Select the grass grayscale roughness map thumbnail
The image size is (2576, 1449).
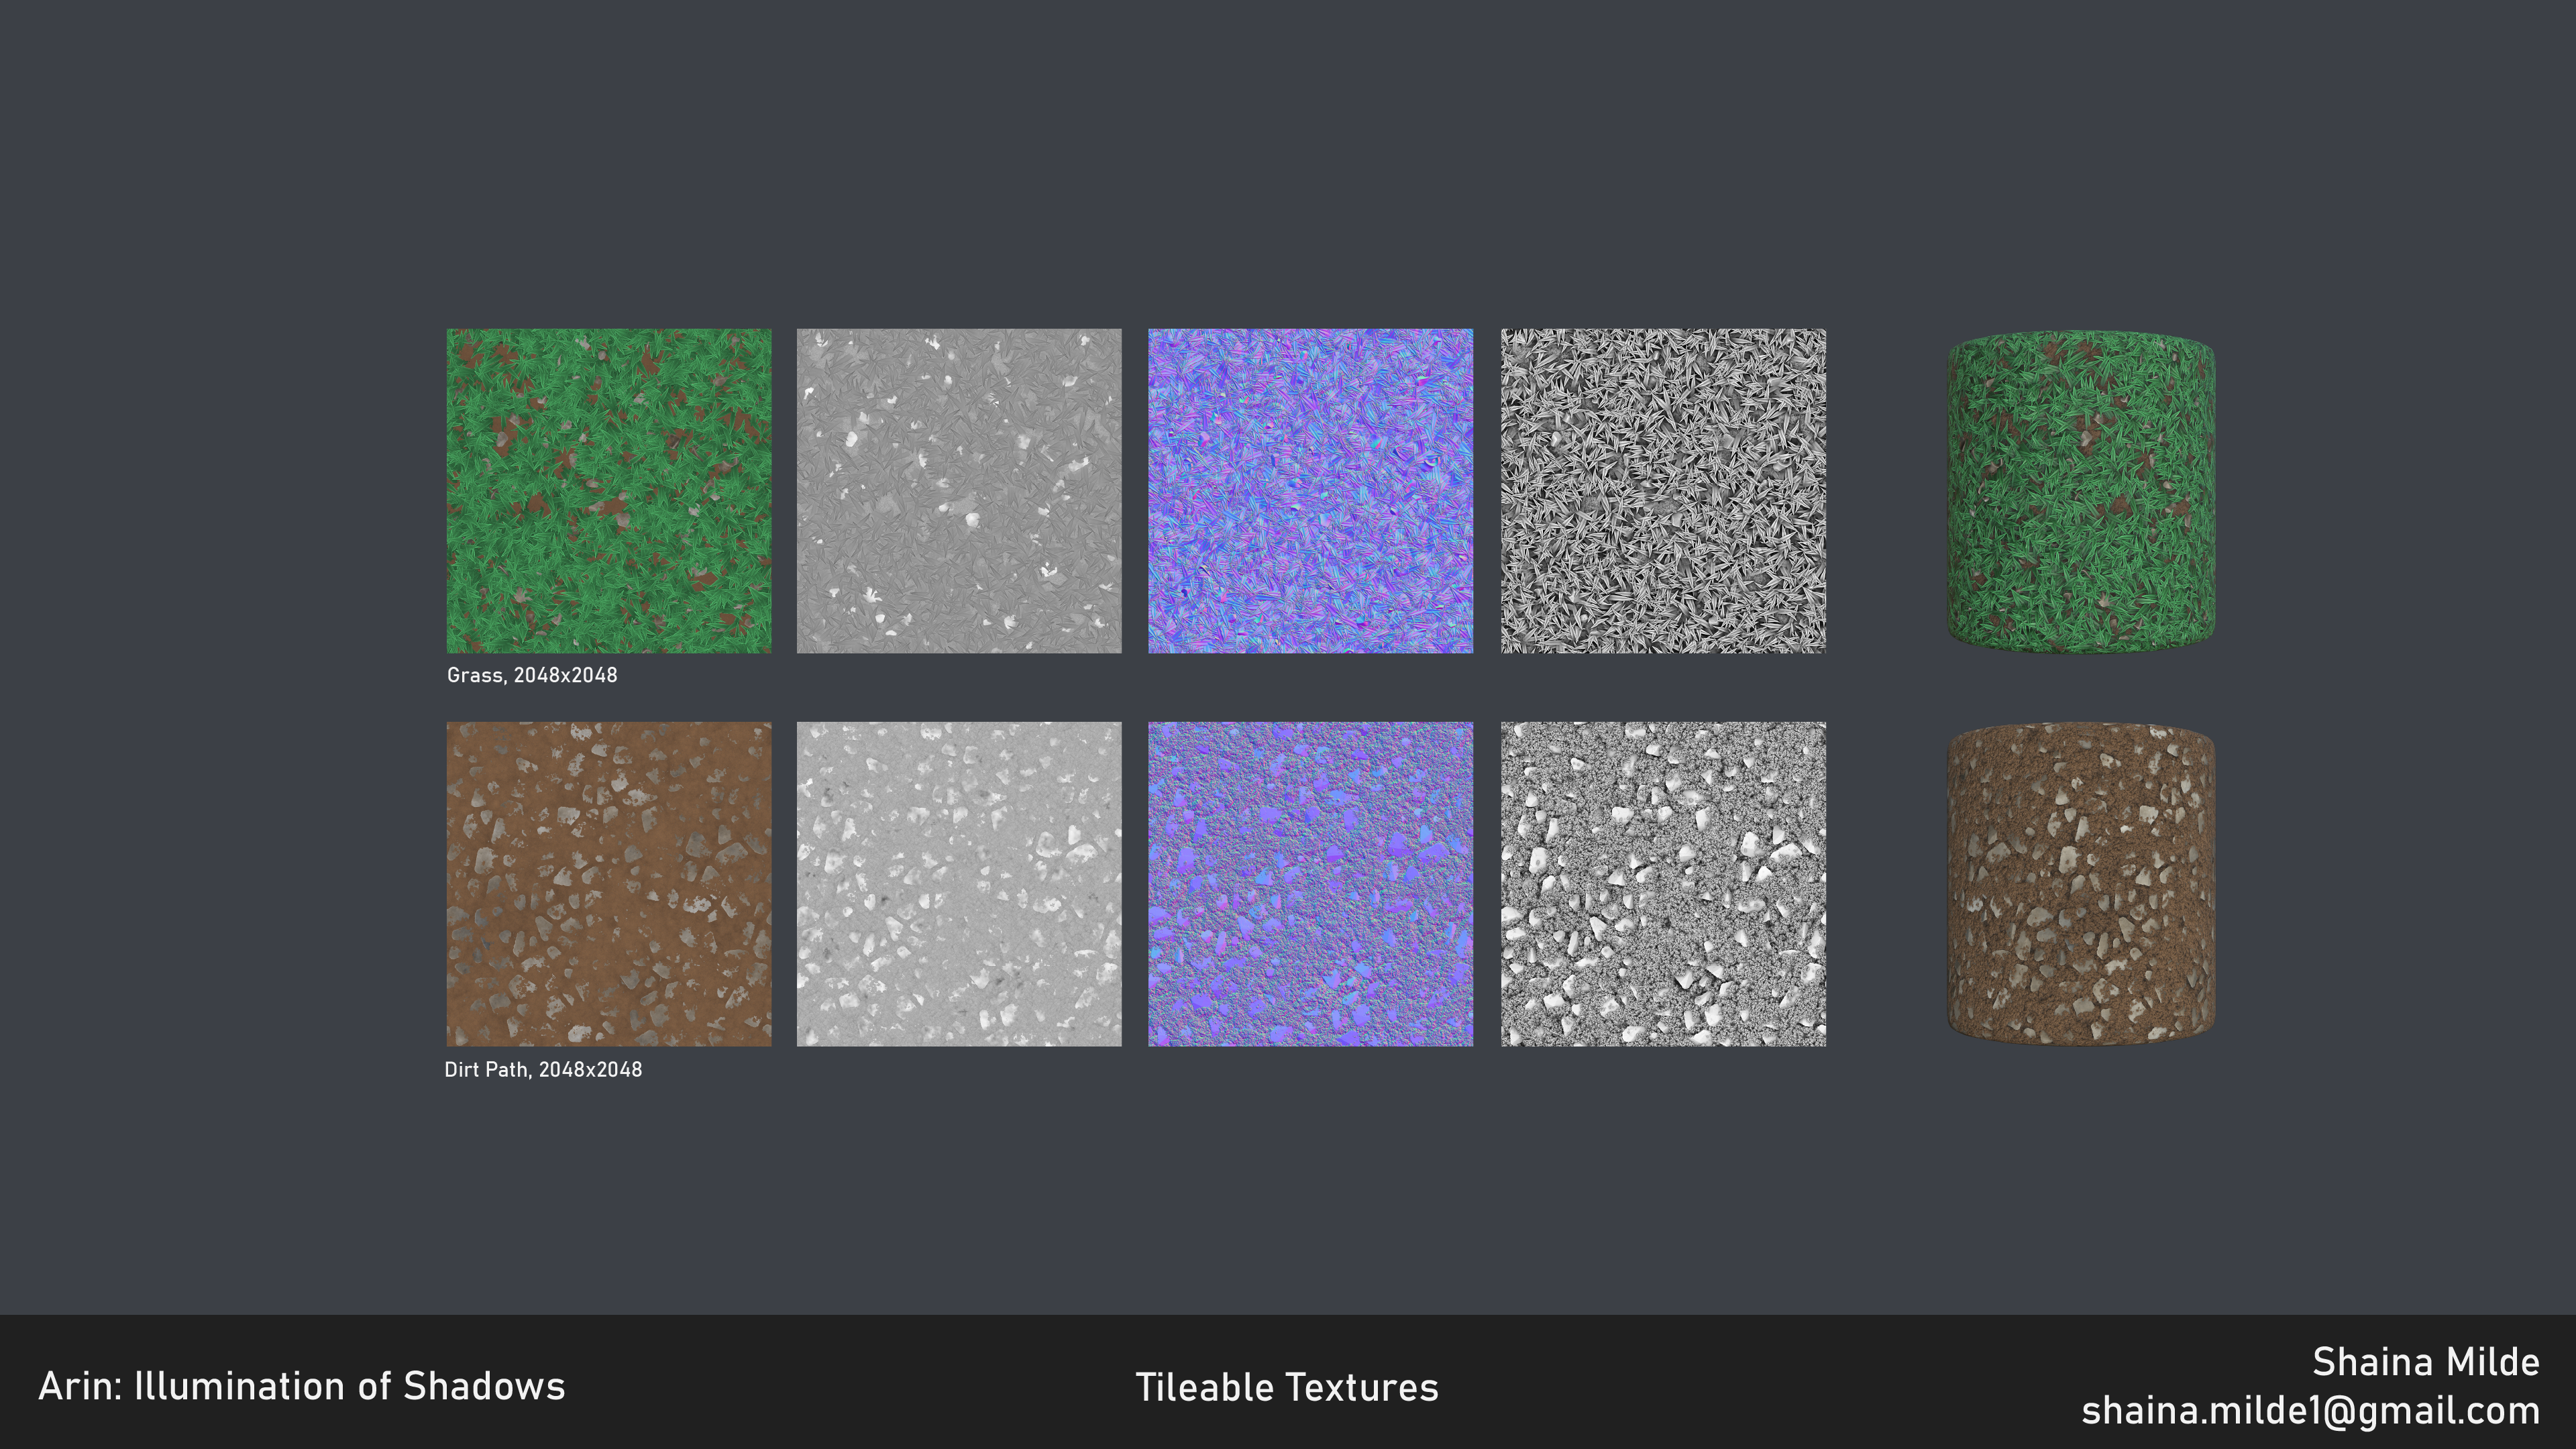coord(959,491)
